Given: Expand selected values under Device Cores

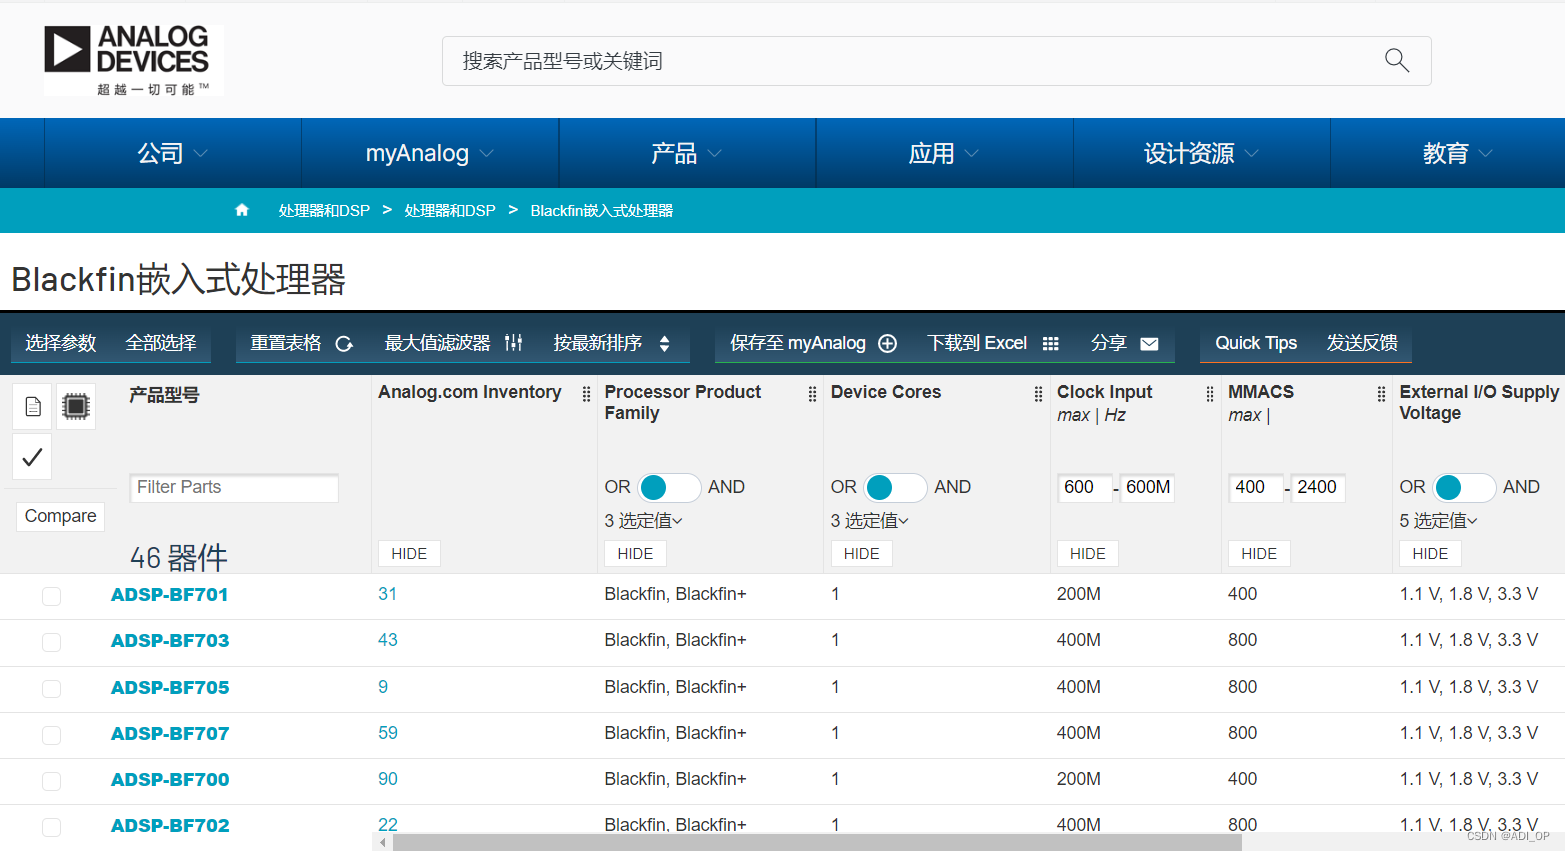Looking at the screenshot, I should [869, 521].
